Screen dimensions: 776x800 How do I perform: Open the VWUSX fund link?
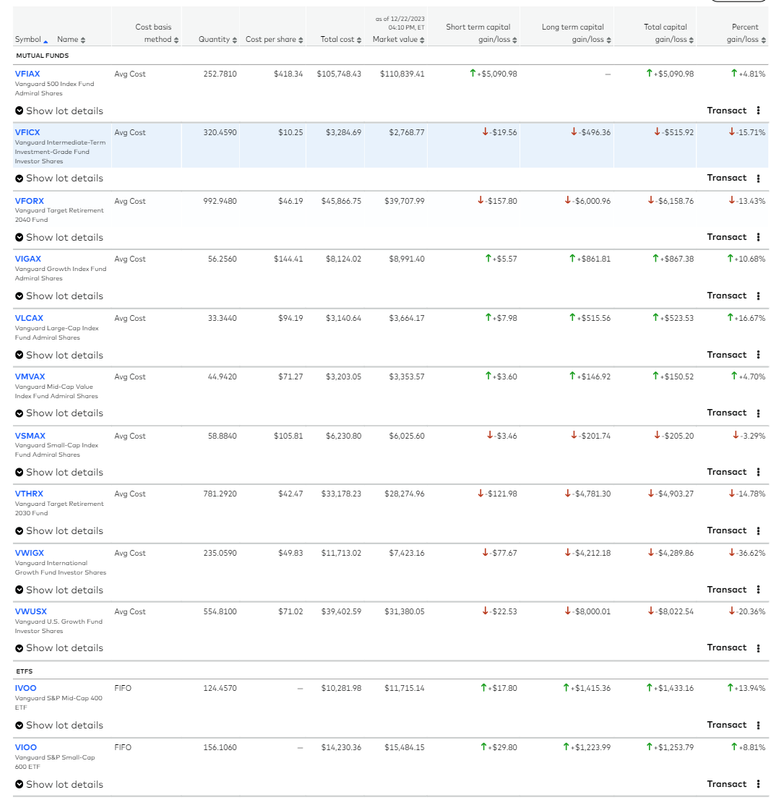[31, 611]
